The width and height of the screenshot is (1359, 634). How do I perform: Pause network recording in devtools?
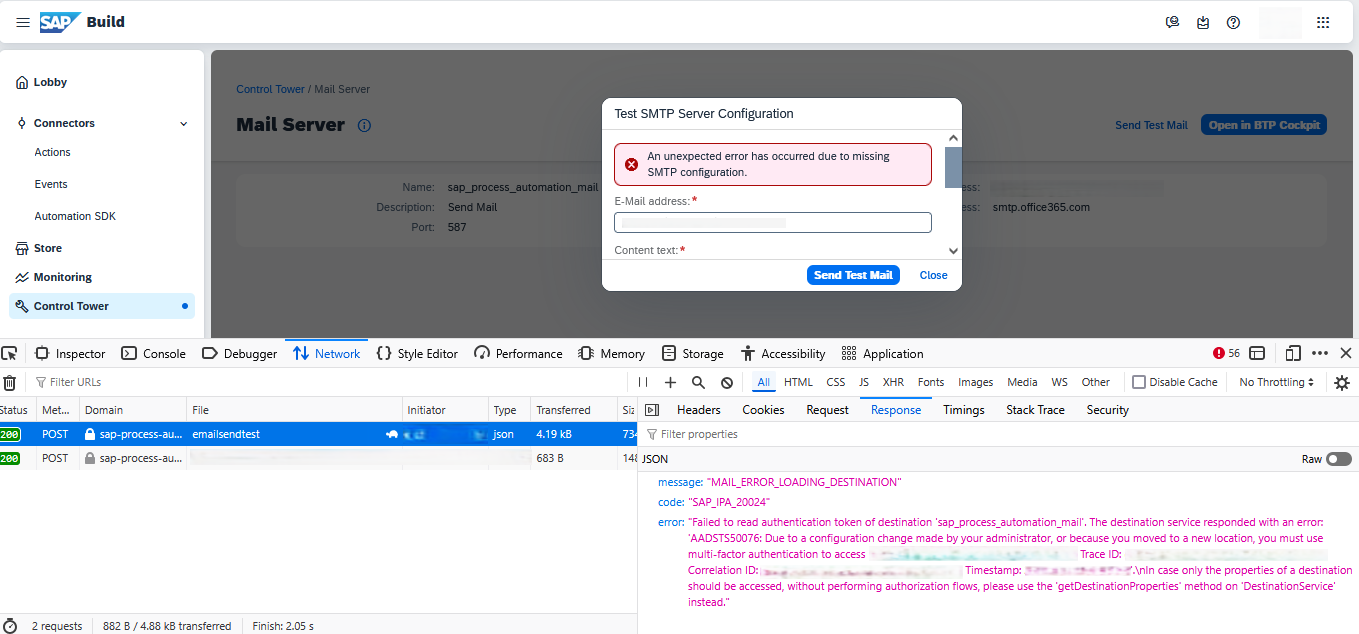(x=643, y=382)
